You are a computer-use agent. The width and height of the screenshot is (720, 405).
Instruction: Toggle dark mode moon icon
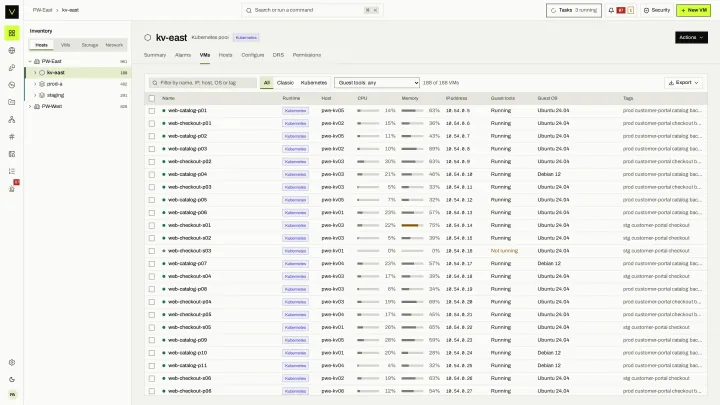click(12, 379)
